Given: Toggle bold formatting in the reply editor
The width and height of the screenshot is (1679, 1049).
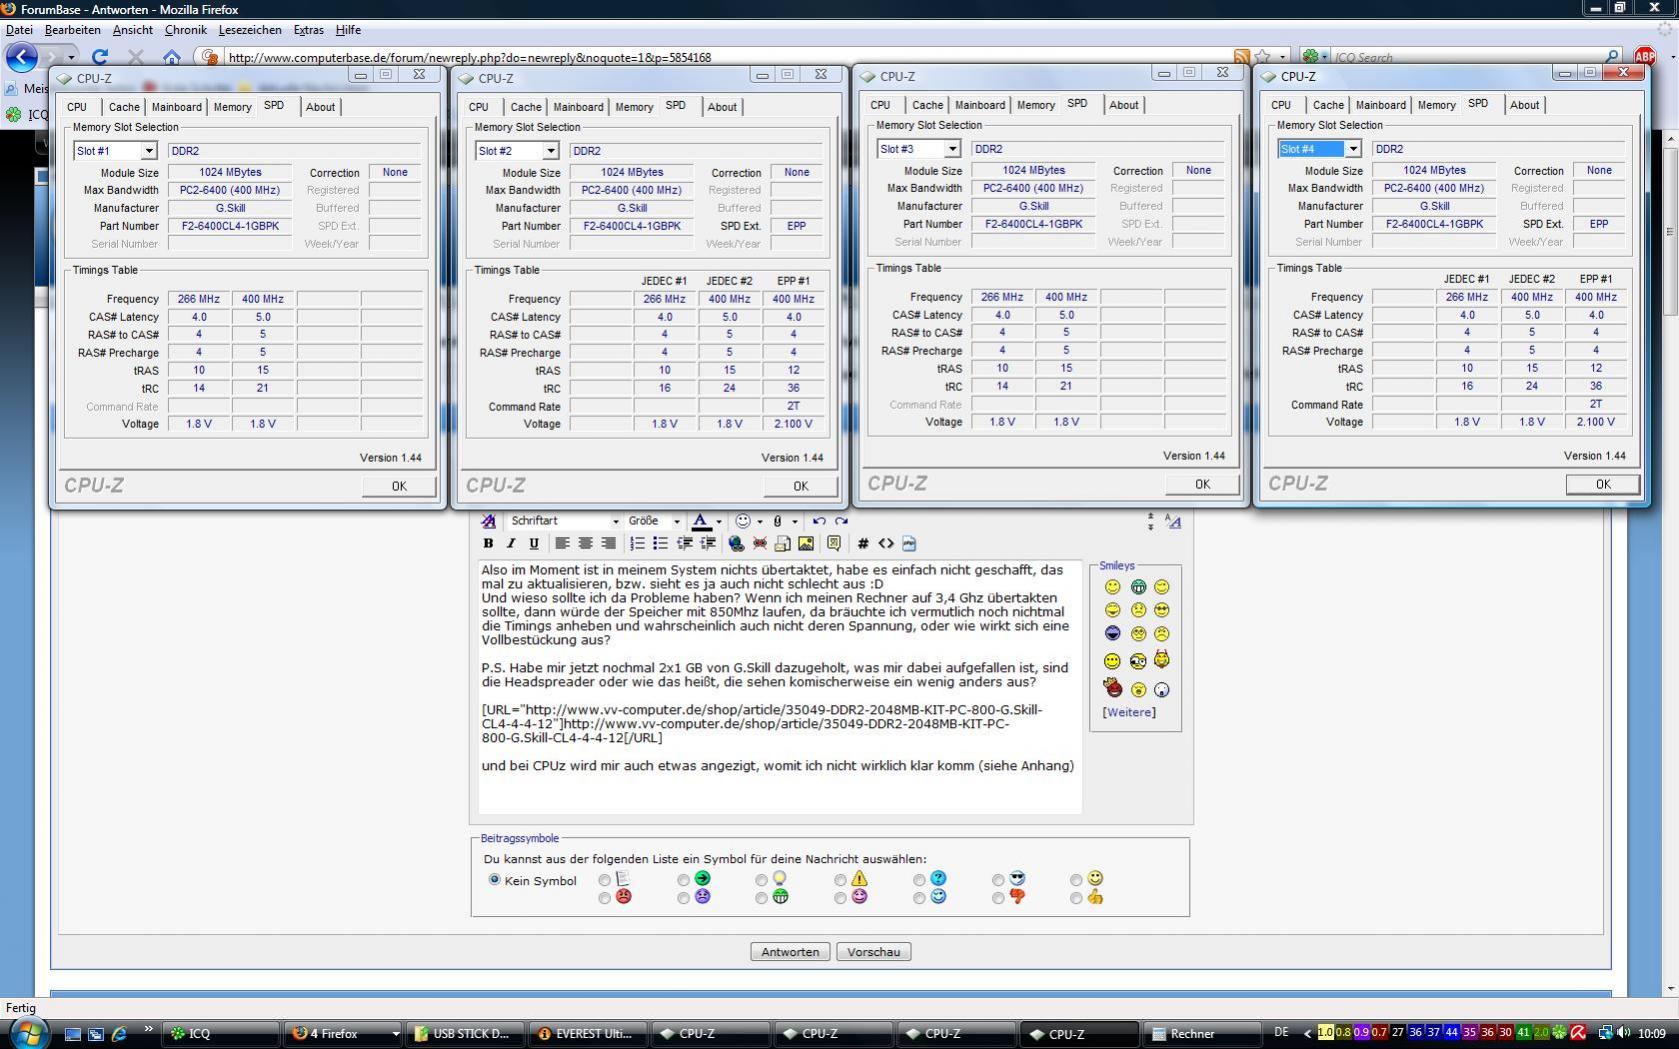Looking at the screenshot, I should point(488,544).
